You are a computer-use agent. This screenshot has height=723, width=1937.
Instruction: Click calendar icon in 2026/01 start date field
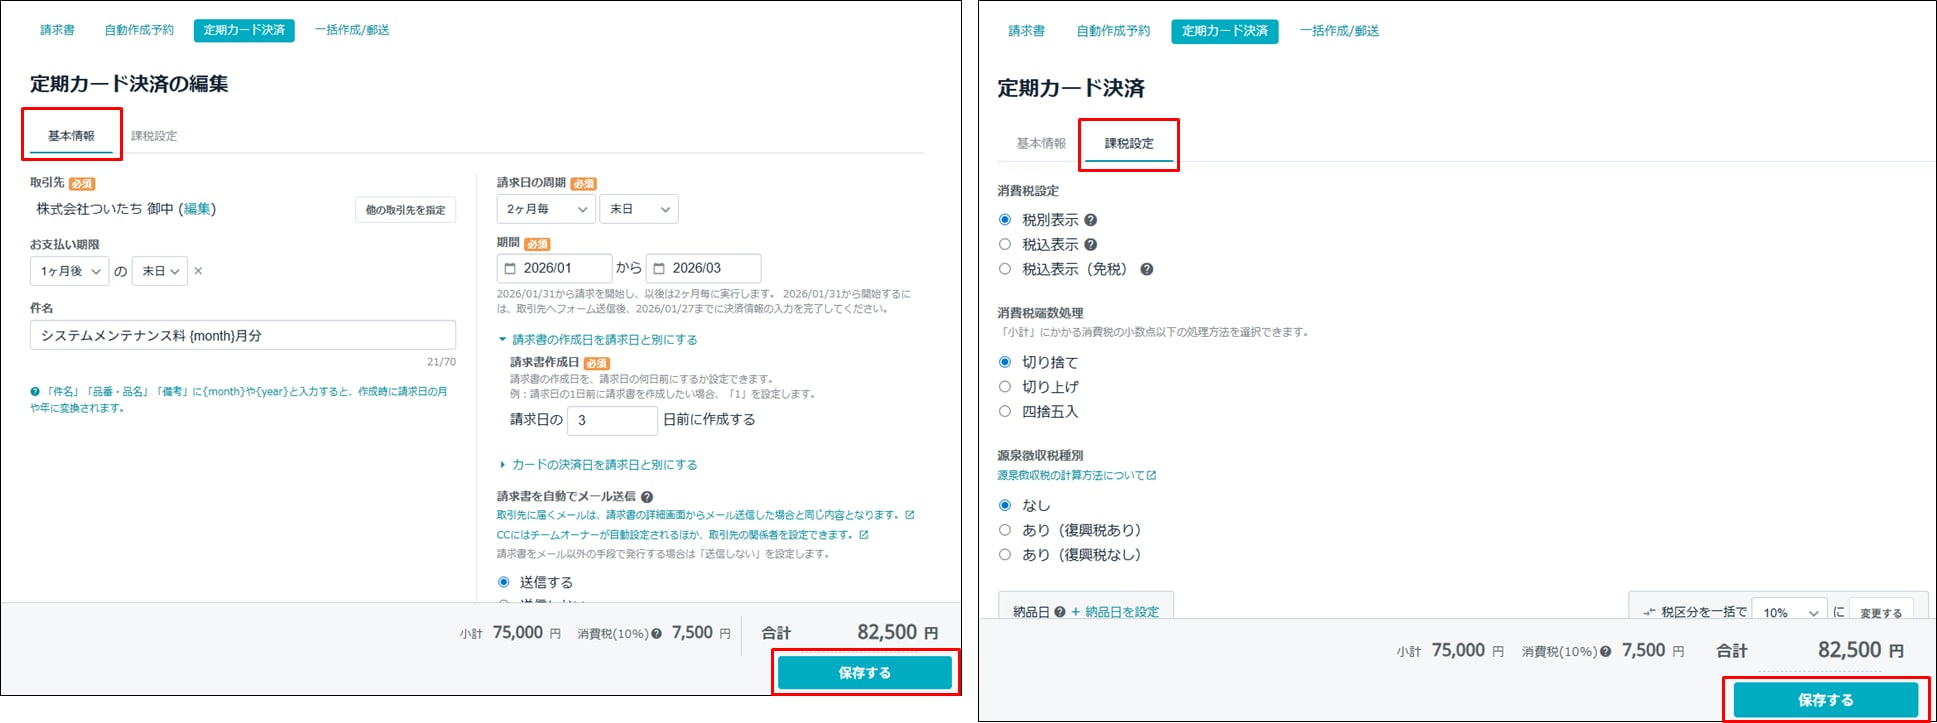click(x=510, y=269)
